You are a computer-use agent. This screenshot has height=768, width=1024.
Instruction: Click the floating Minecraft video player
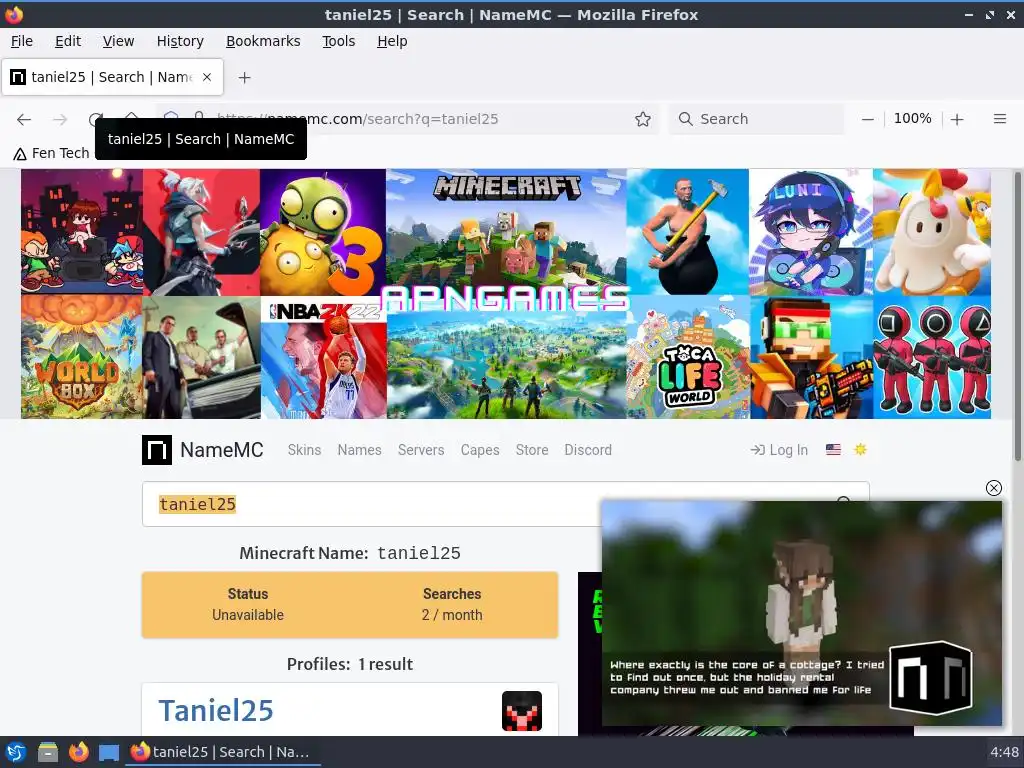pyautogui.click(x=801, y=613)
